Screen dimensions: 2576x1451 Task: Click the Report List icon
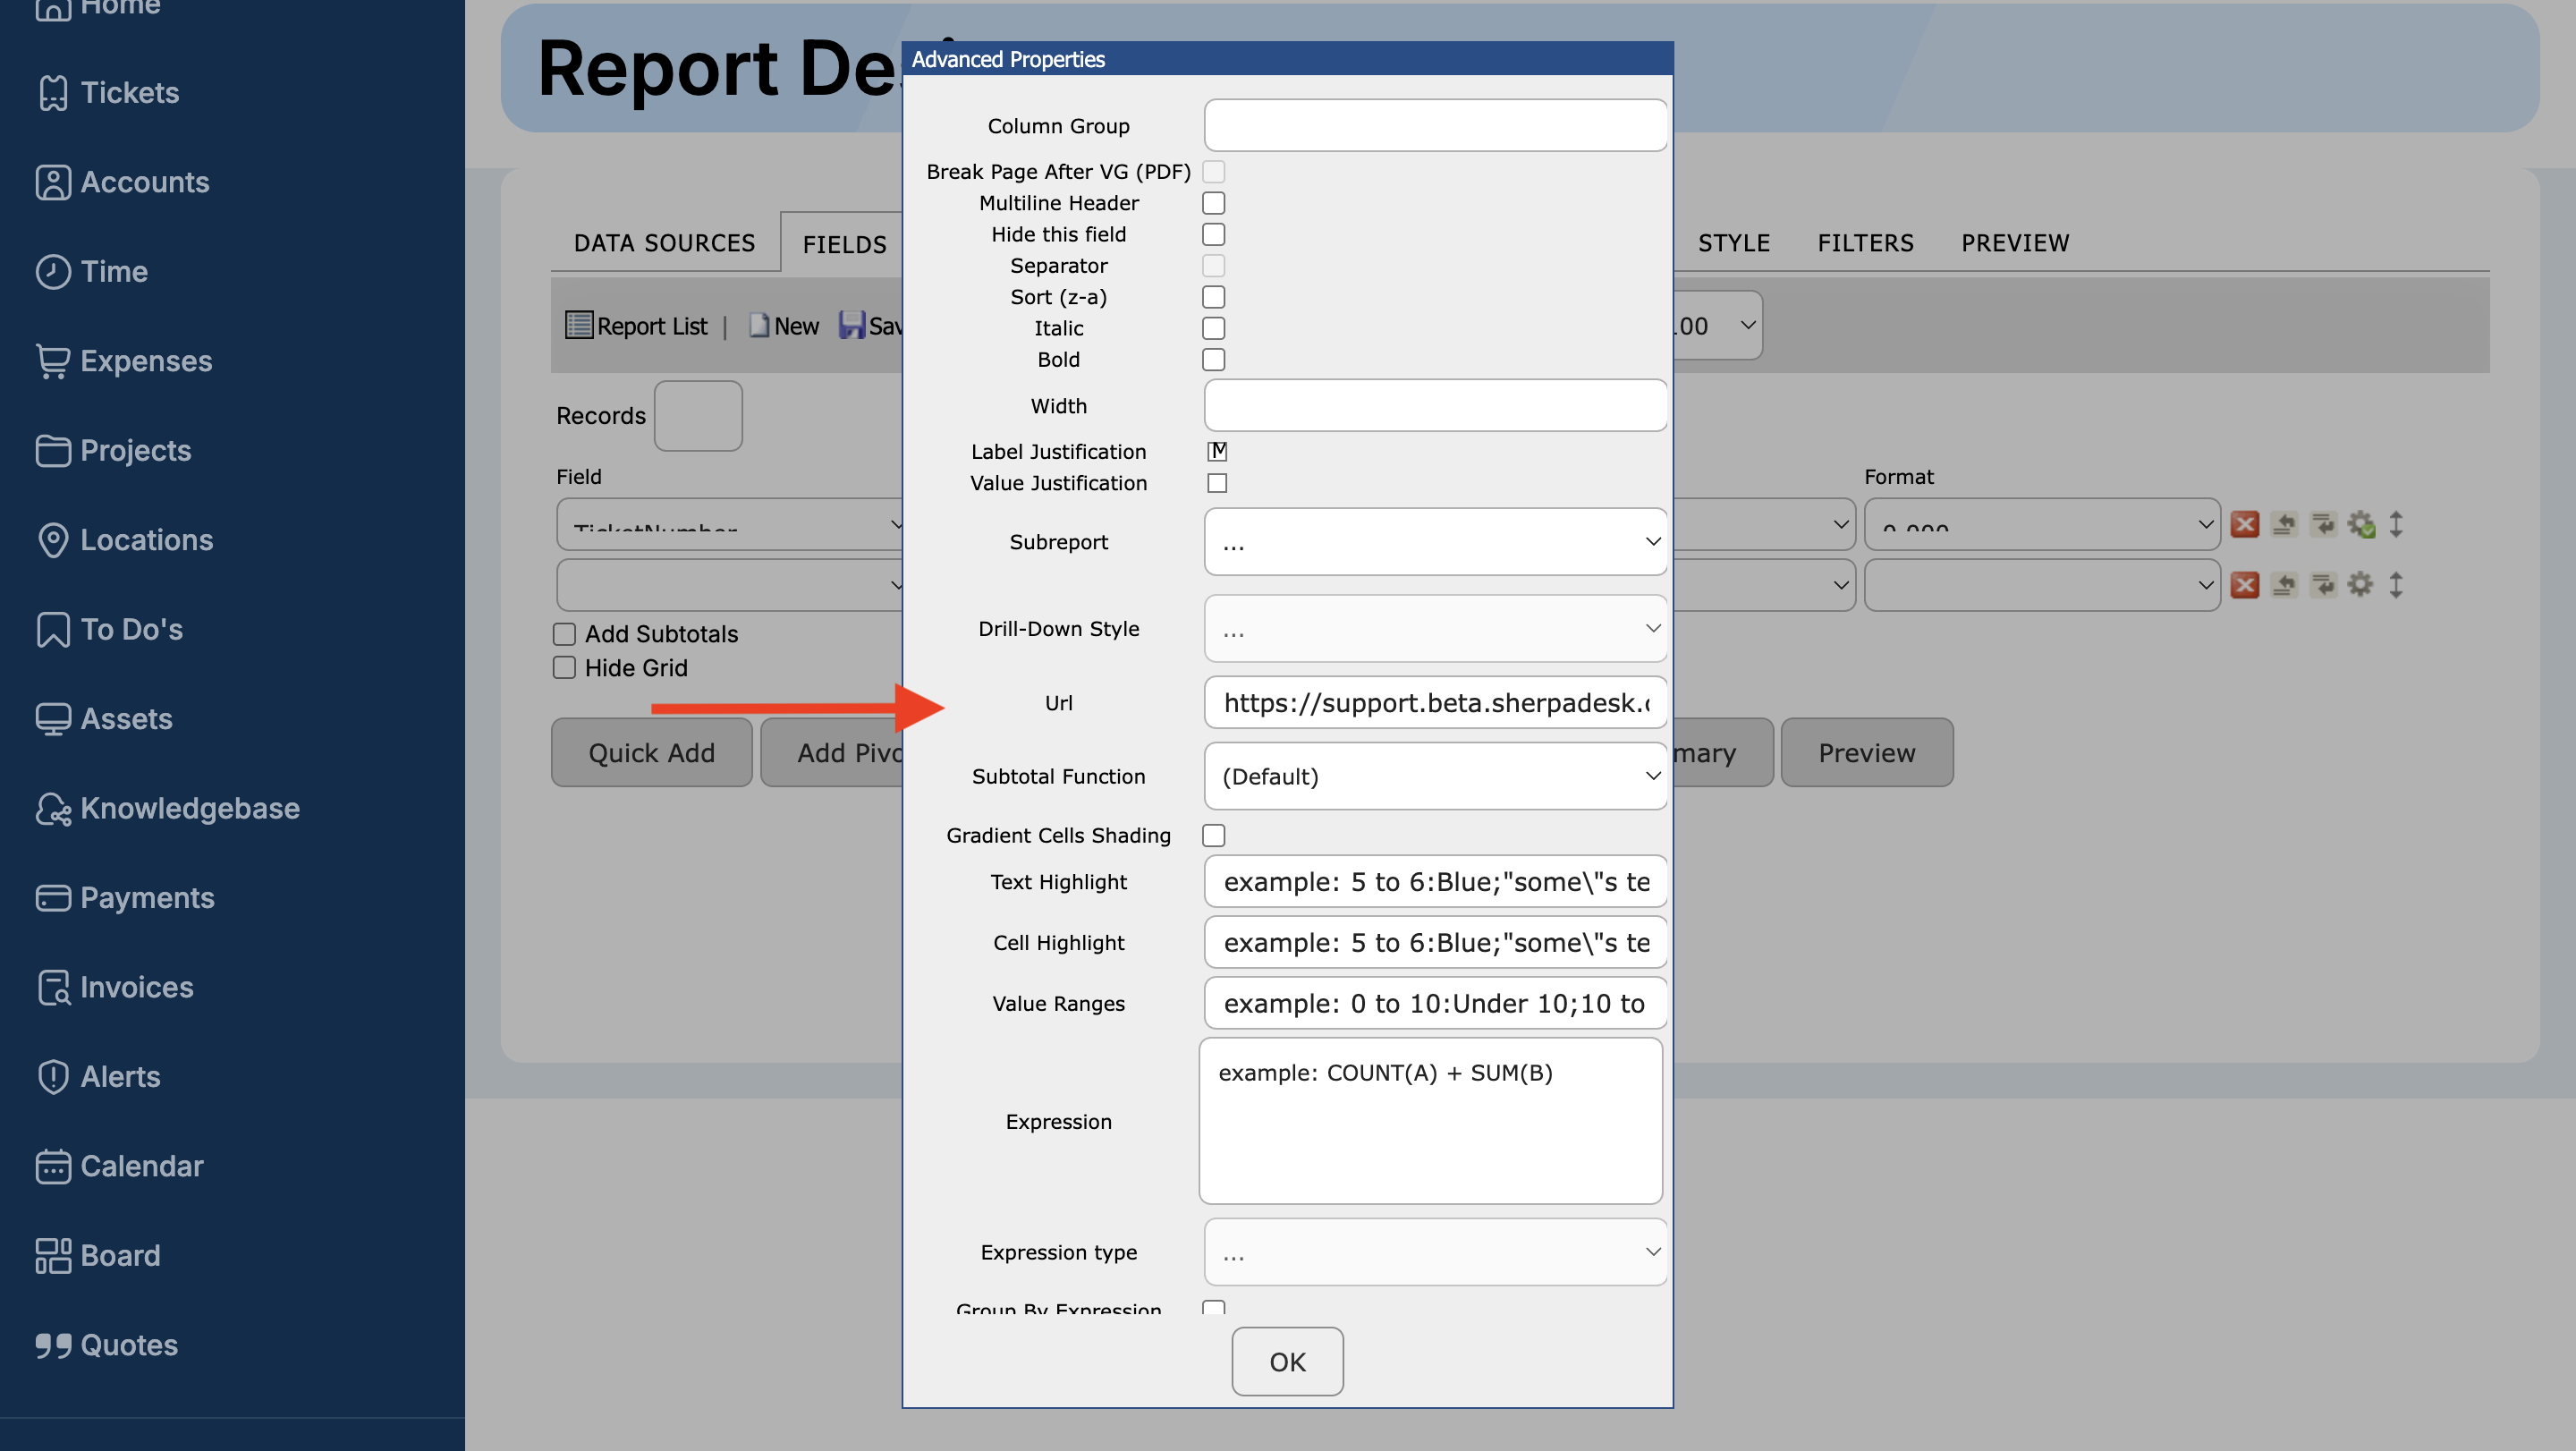[x=578, y=326]
